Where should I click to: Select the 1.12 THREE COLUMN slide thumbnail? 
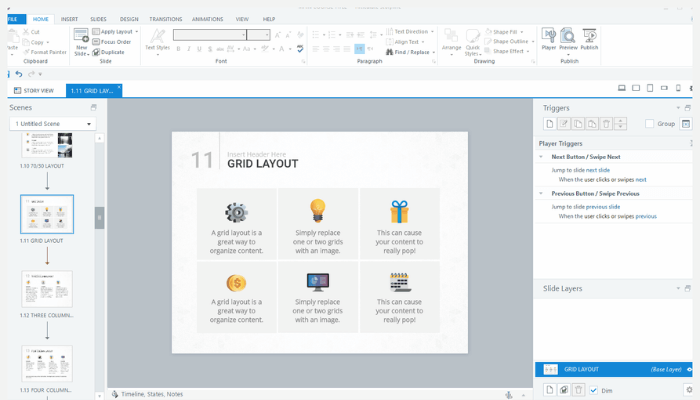[x=47, y=289]
